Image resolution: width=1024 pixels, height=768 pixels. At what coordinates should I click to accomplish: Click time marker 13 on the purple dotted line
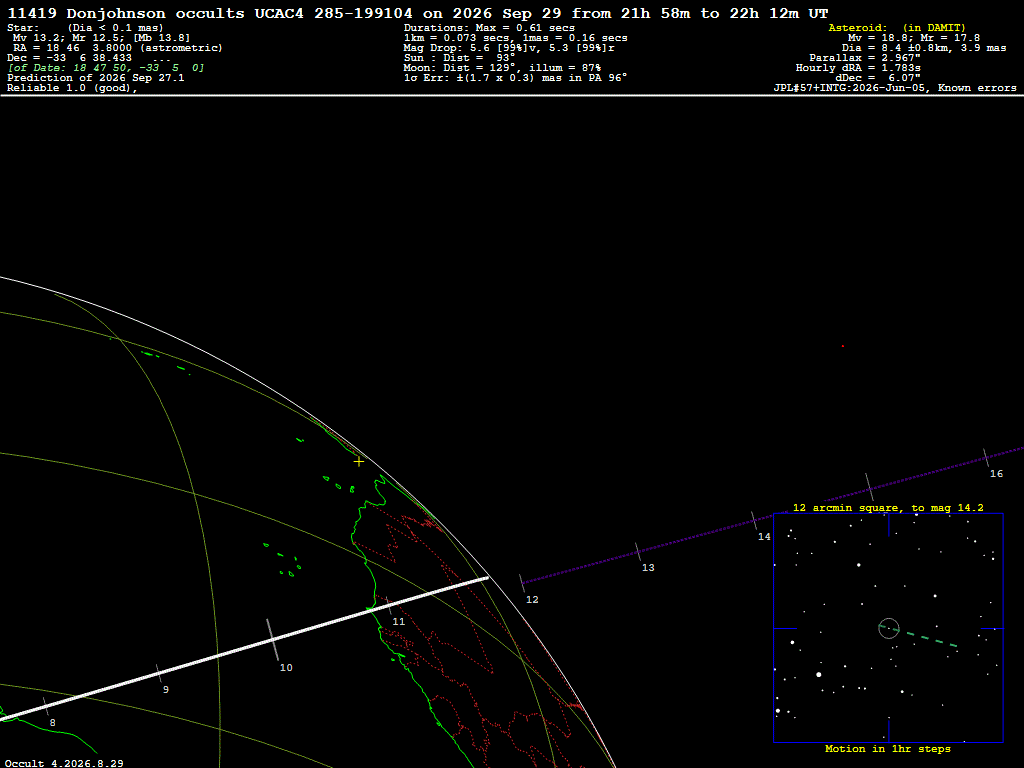648,568
